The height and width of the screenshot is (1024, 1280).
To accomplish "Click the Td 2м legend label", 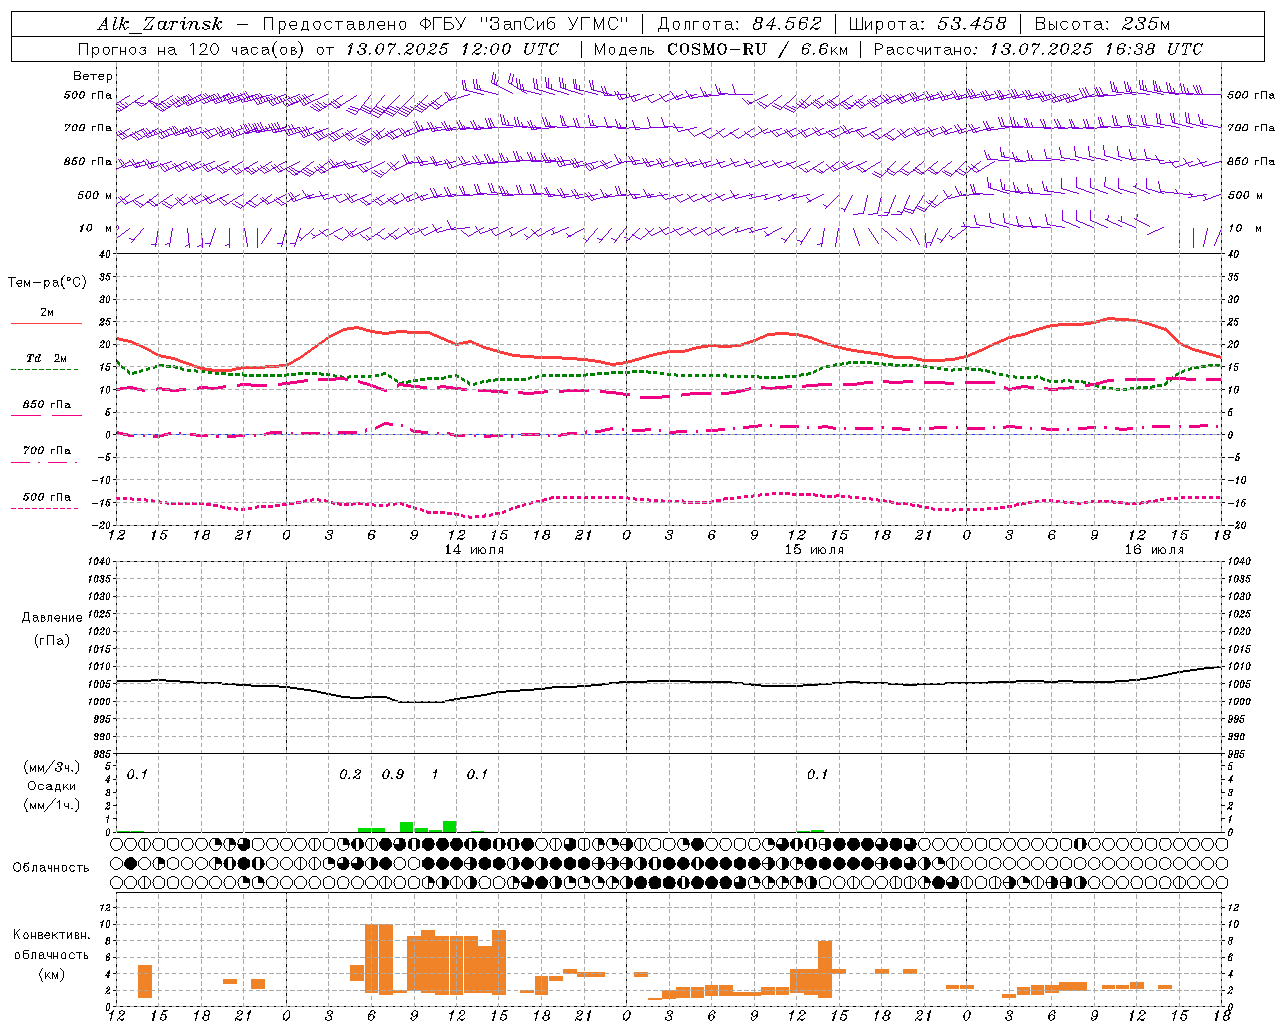I will [47, 358].
